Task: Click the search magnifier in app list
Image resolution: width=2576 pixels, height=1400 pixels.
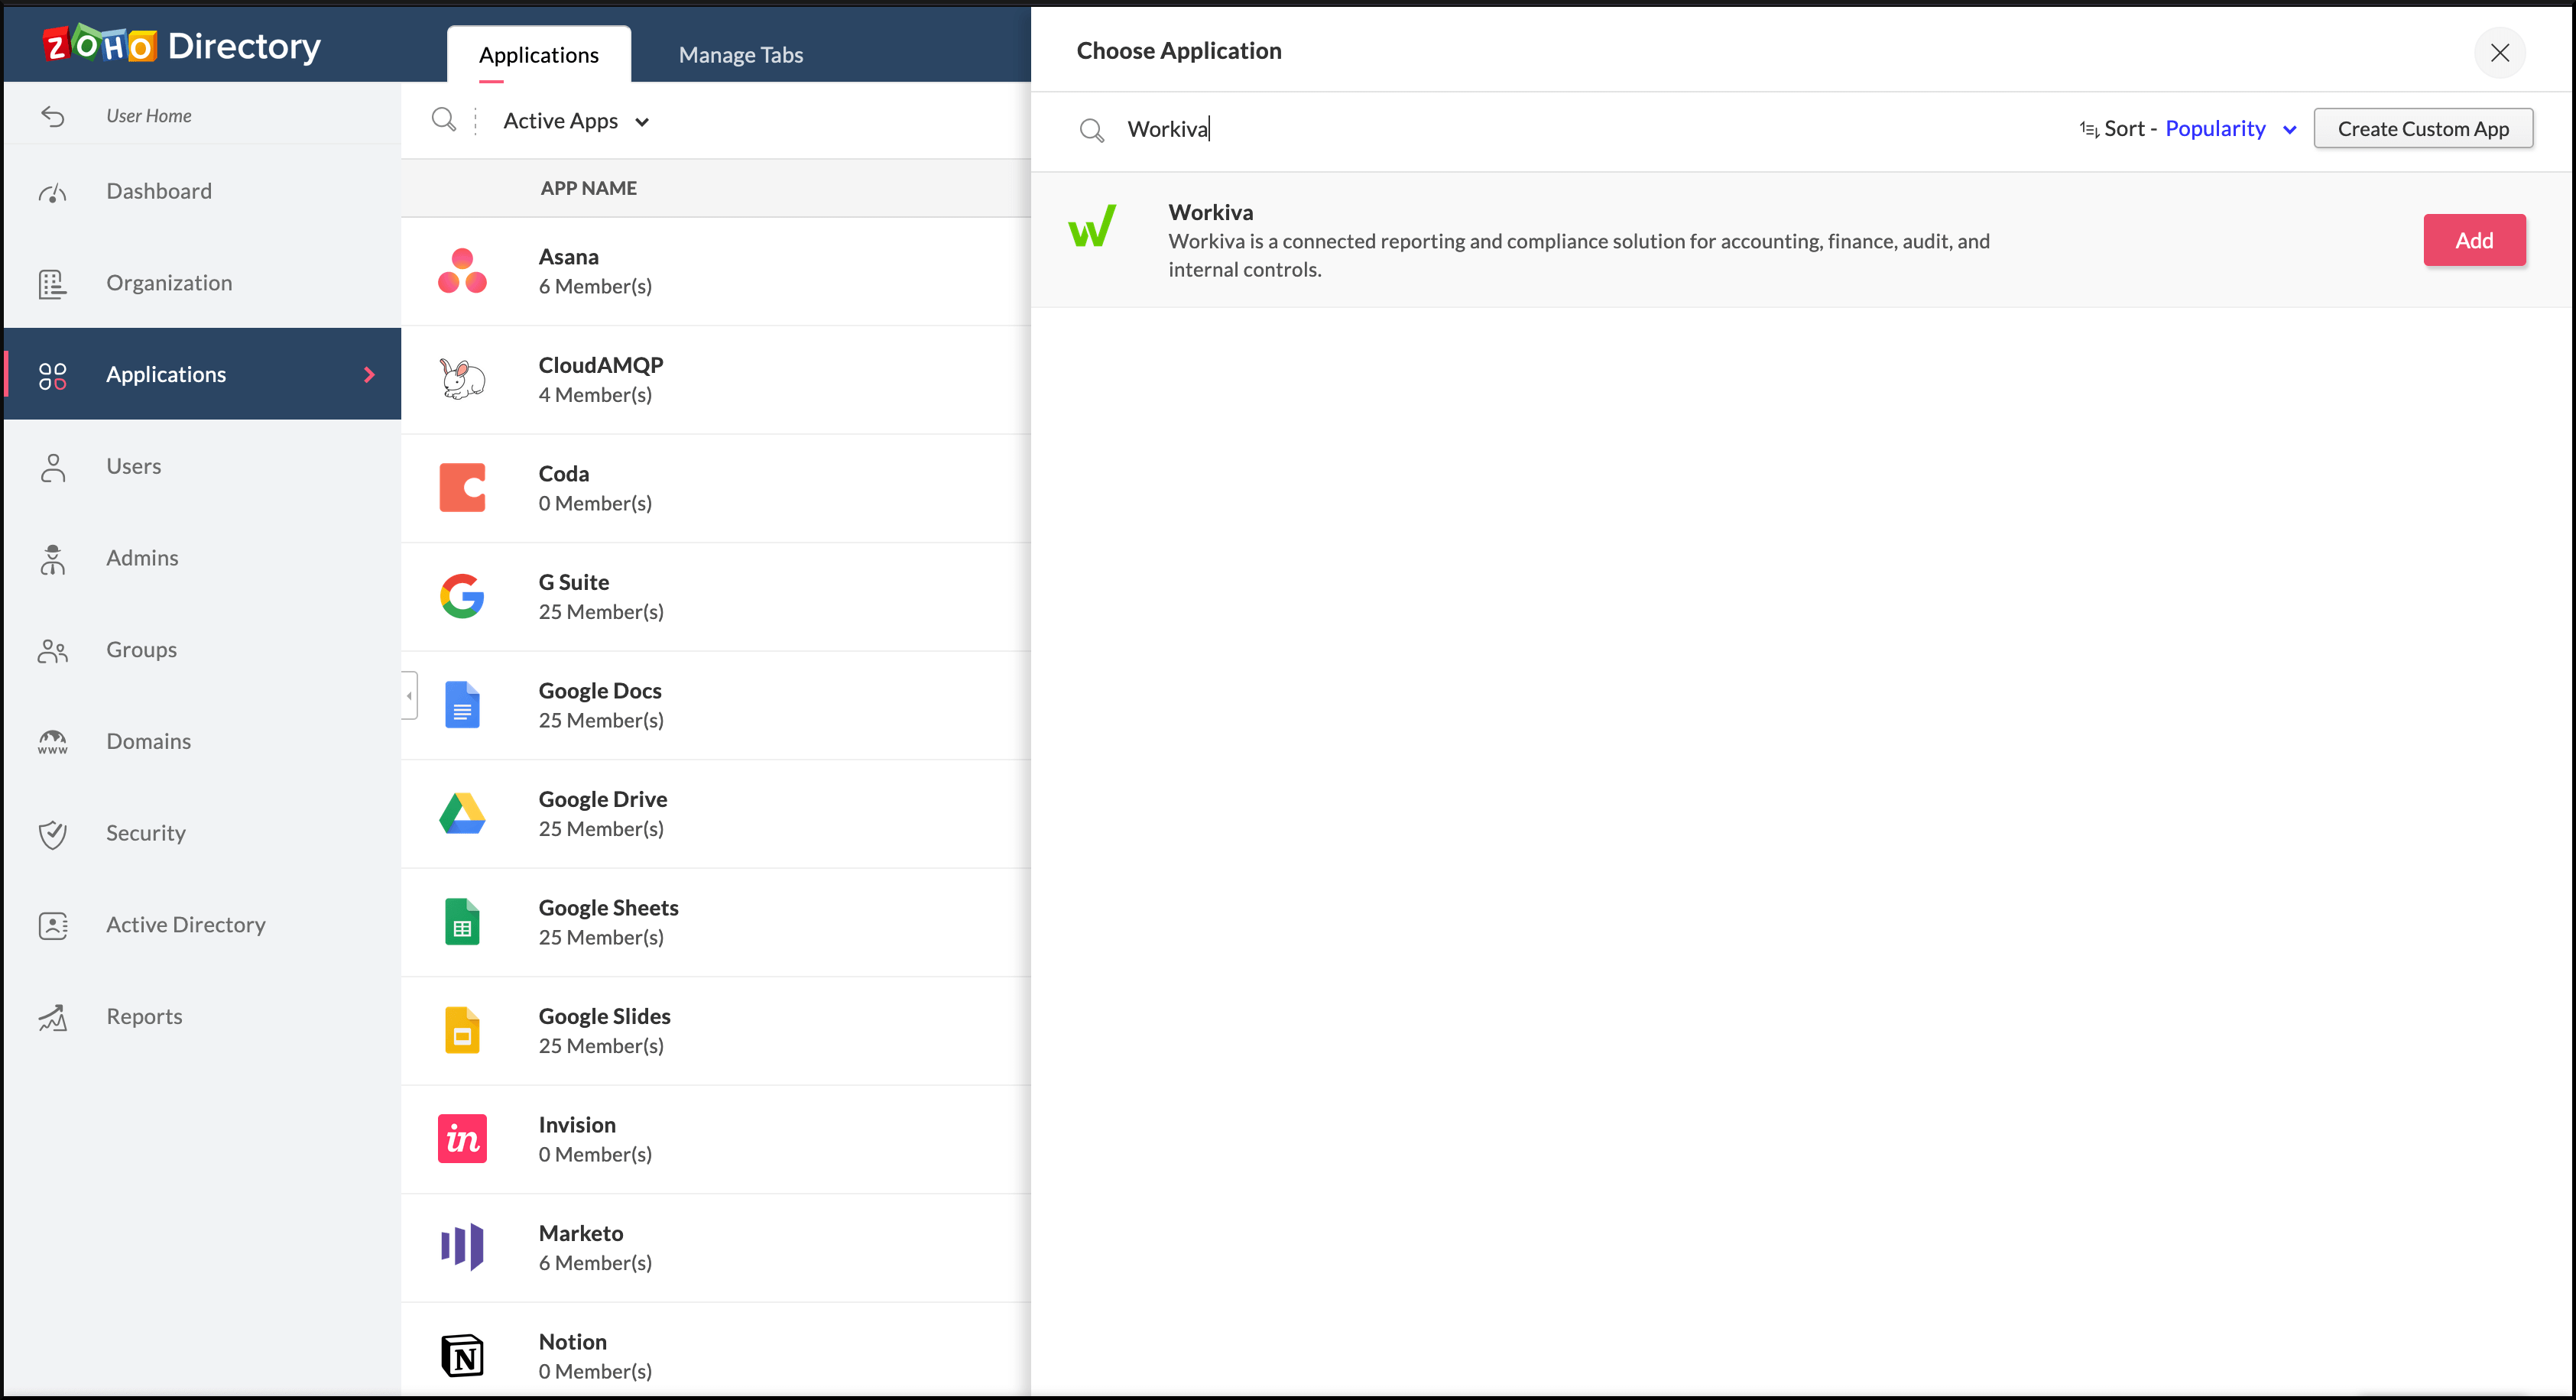Action: 445,120
